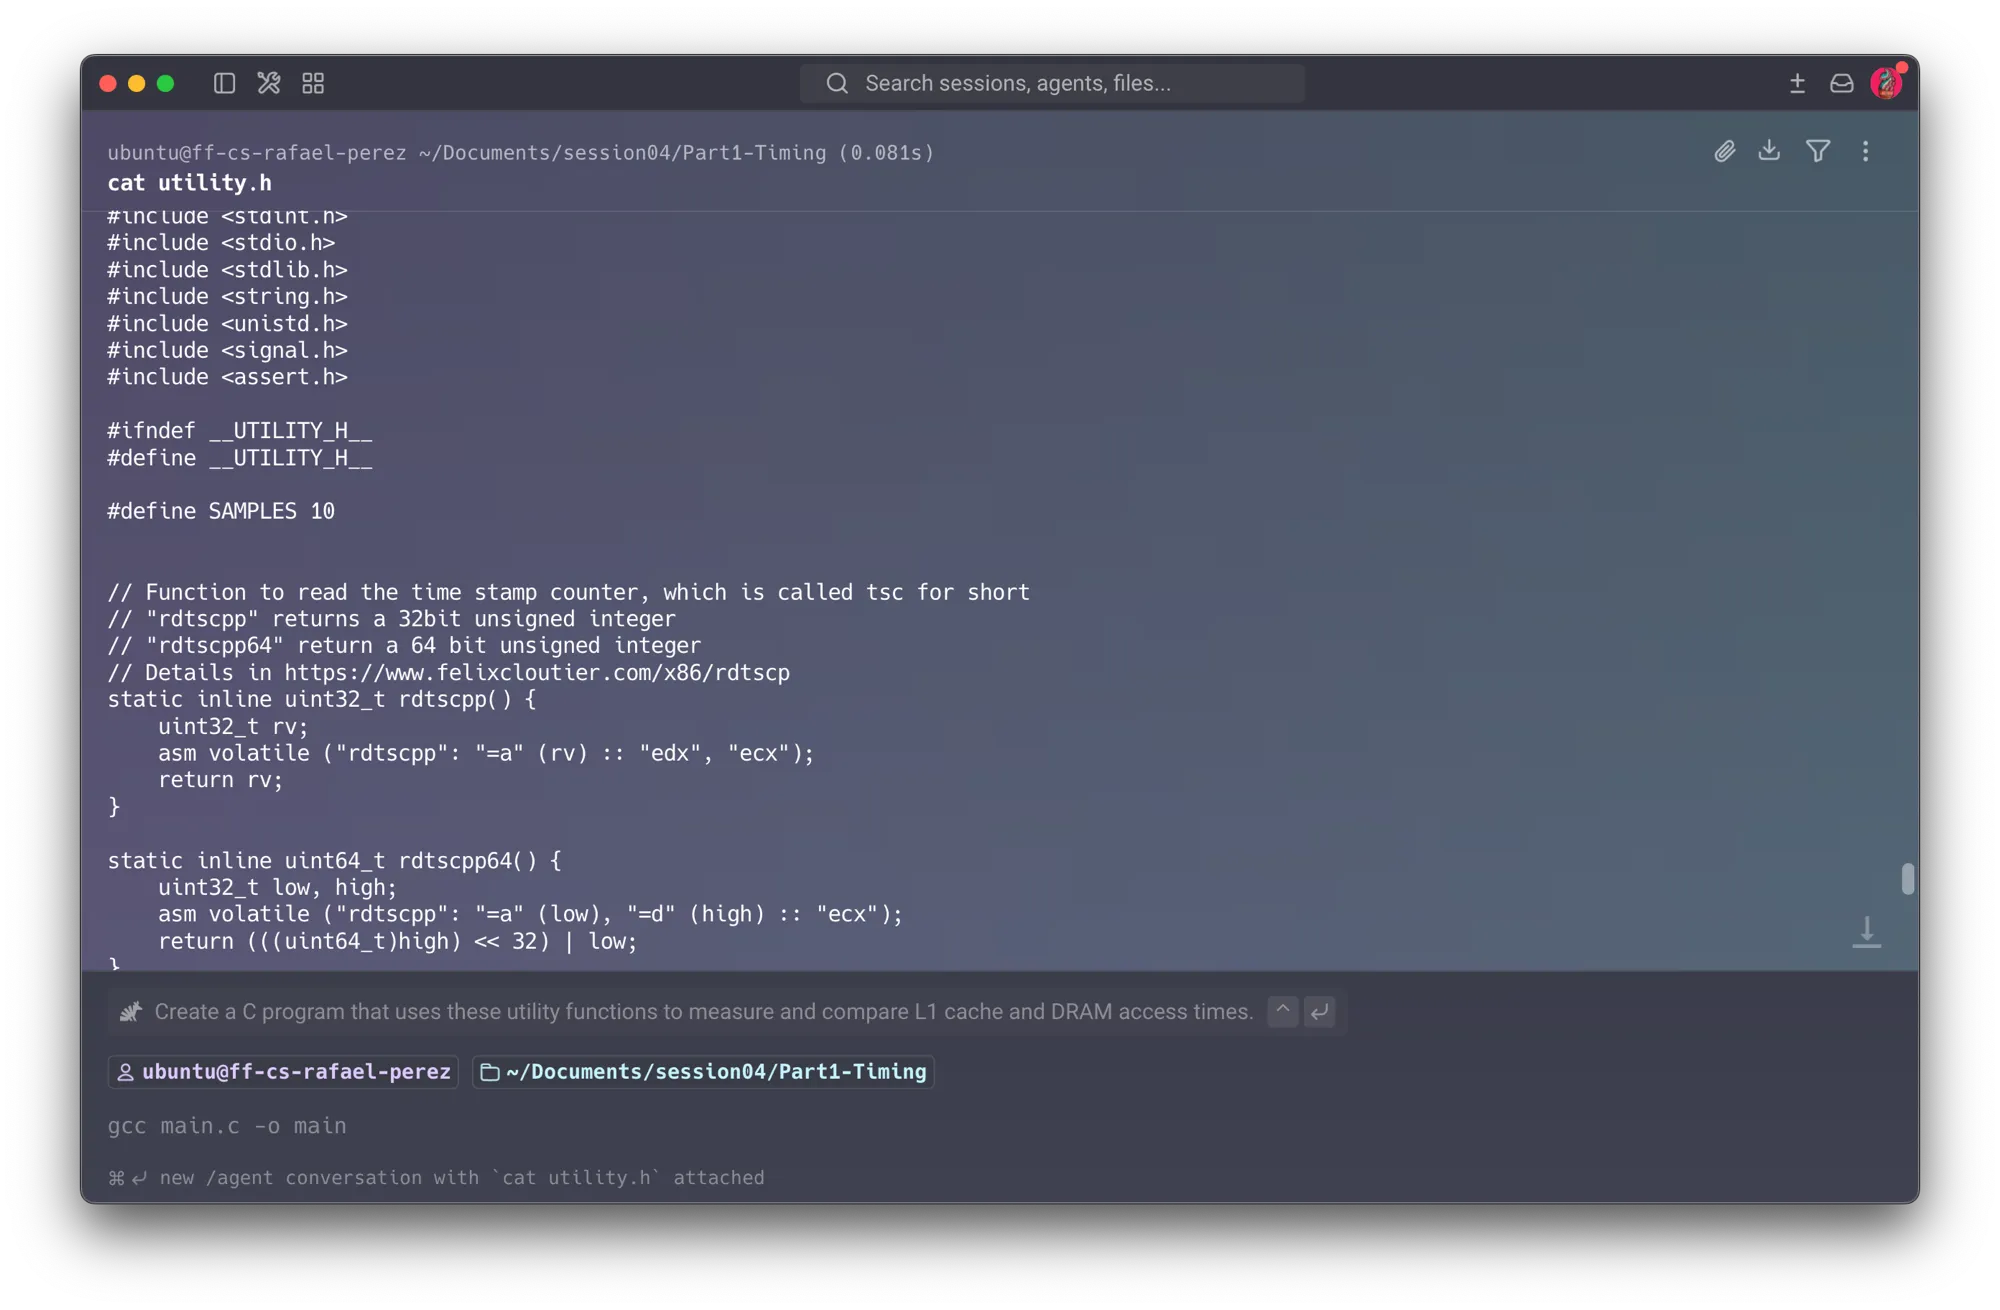This screenshot has width=2000, height=1310.
Task: Click the ~/Documents/session04/Part1-Timing directory chip
Action: (x=703, y=1072)
